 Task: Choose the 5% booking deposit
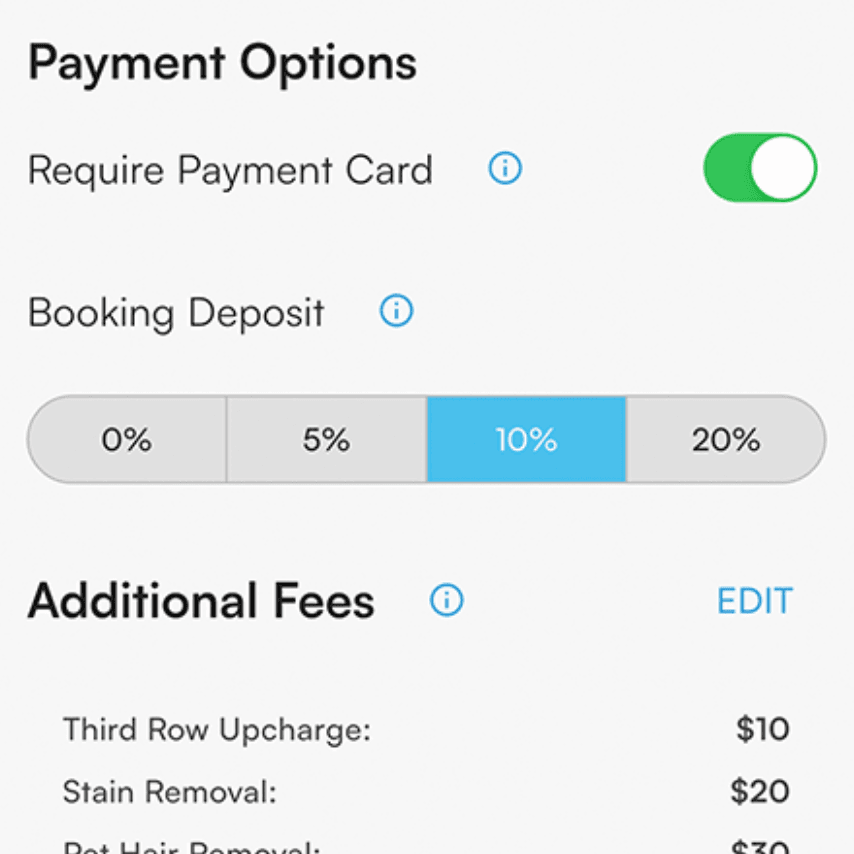pyautogui.click(x=326, y=439)
